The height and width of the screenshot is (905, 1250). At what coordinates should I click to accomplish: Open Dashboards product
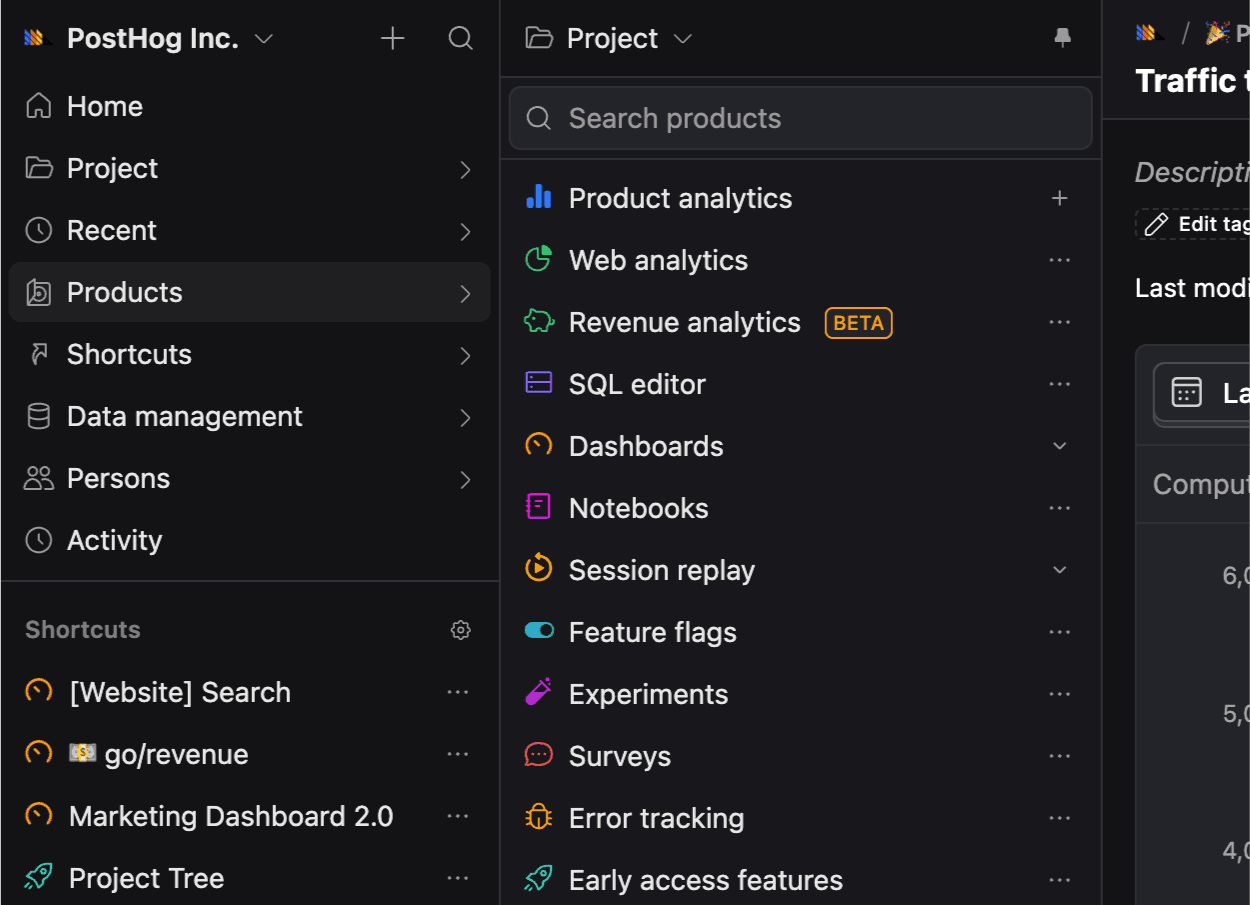[x=646, y=446]
